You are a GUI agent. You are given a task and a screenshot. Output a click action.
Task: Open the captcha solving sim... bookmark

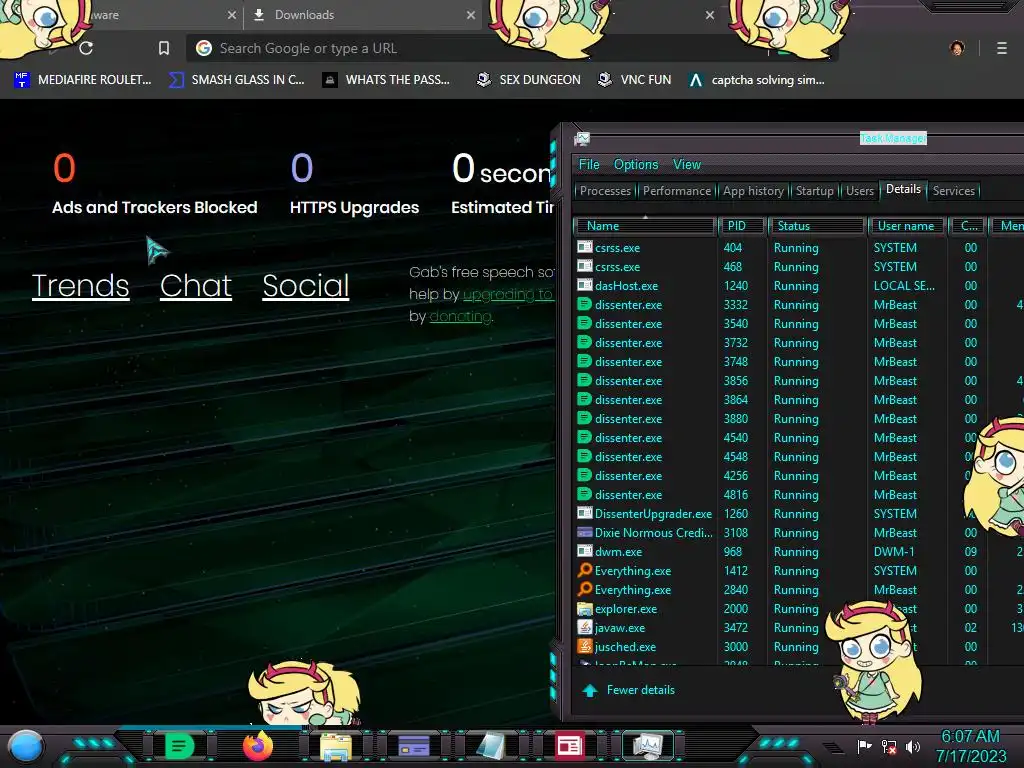point(757,80)
